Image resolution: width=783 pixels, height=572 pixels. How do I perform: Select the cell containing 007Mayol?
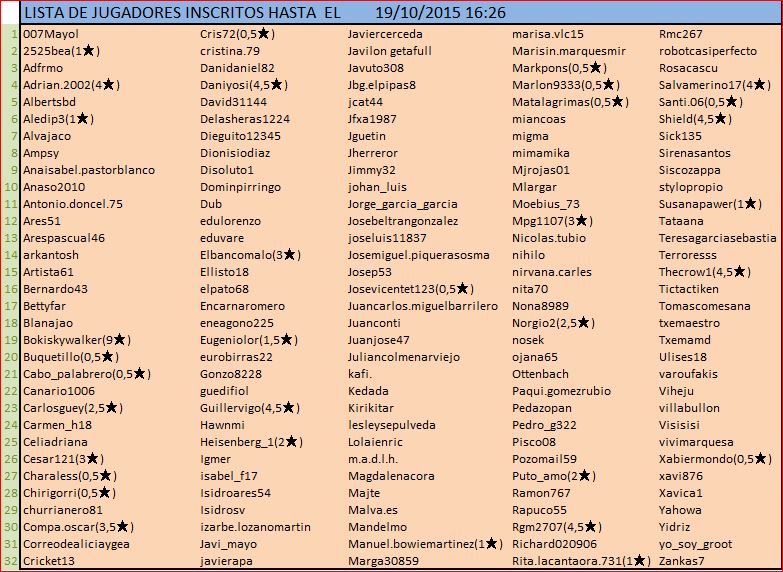(x=50, y=33)
